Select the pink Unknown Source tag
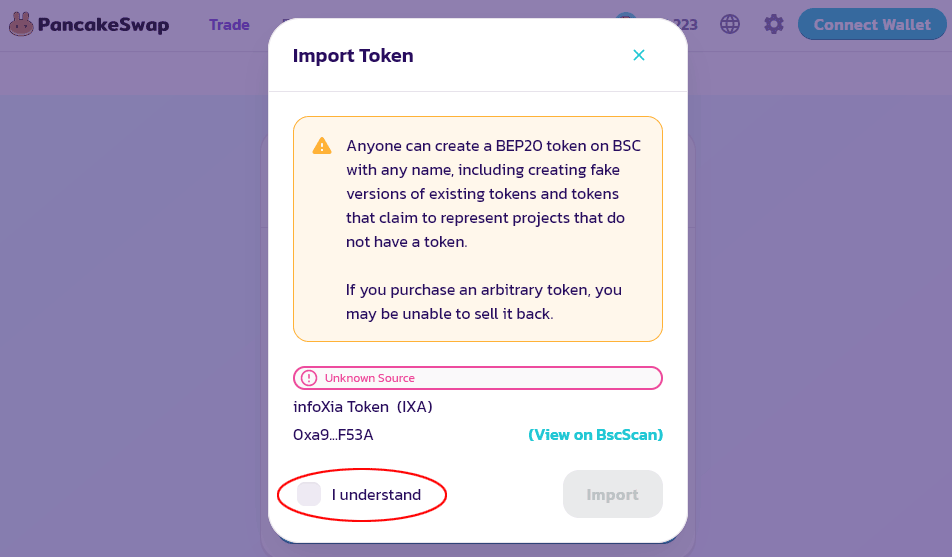This screenshot has height=557, width=952. coord(478,378)
